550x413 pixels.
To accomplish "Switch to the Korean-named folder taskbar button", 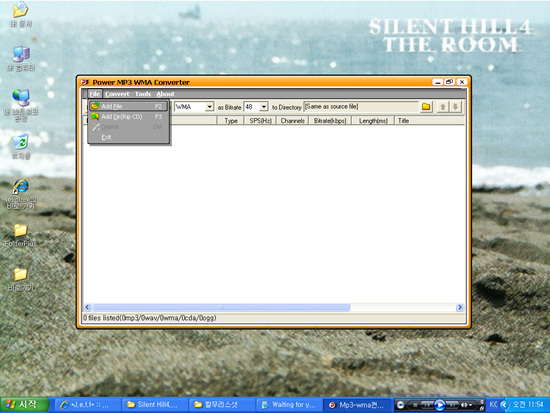I will click(x=221, y=405).
